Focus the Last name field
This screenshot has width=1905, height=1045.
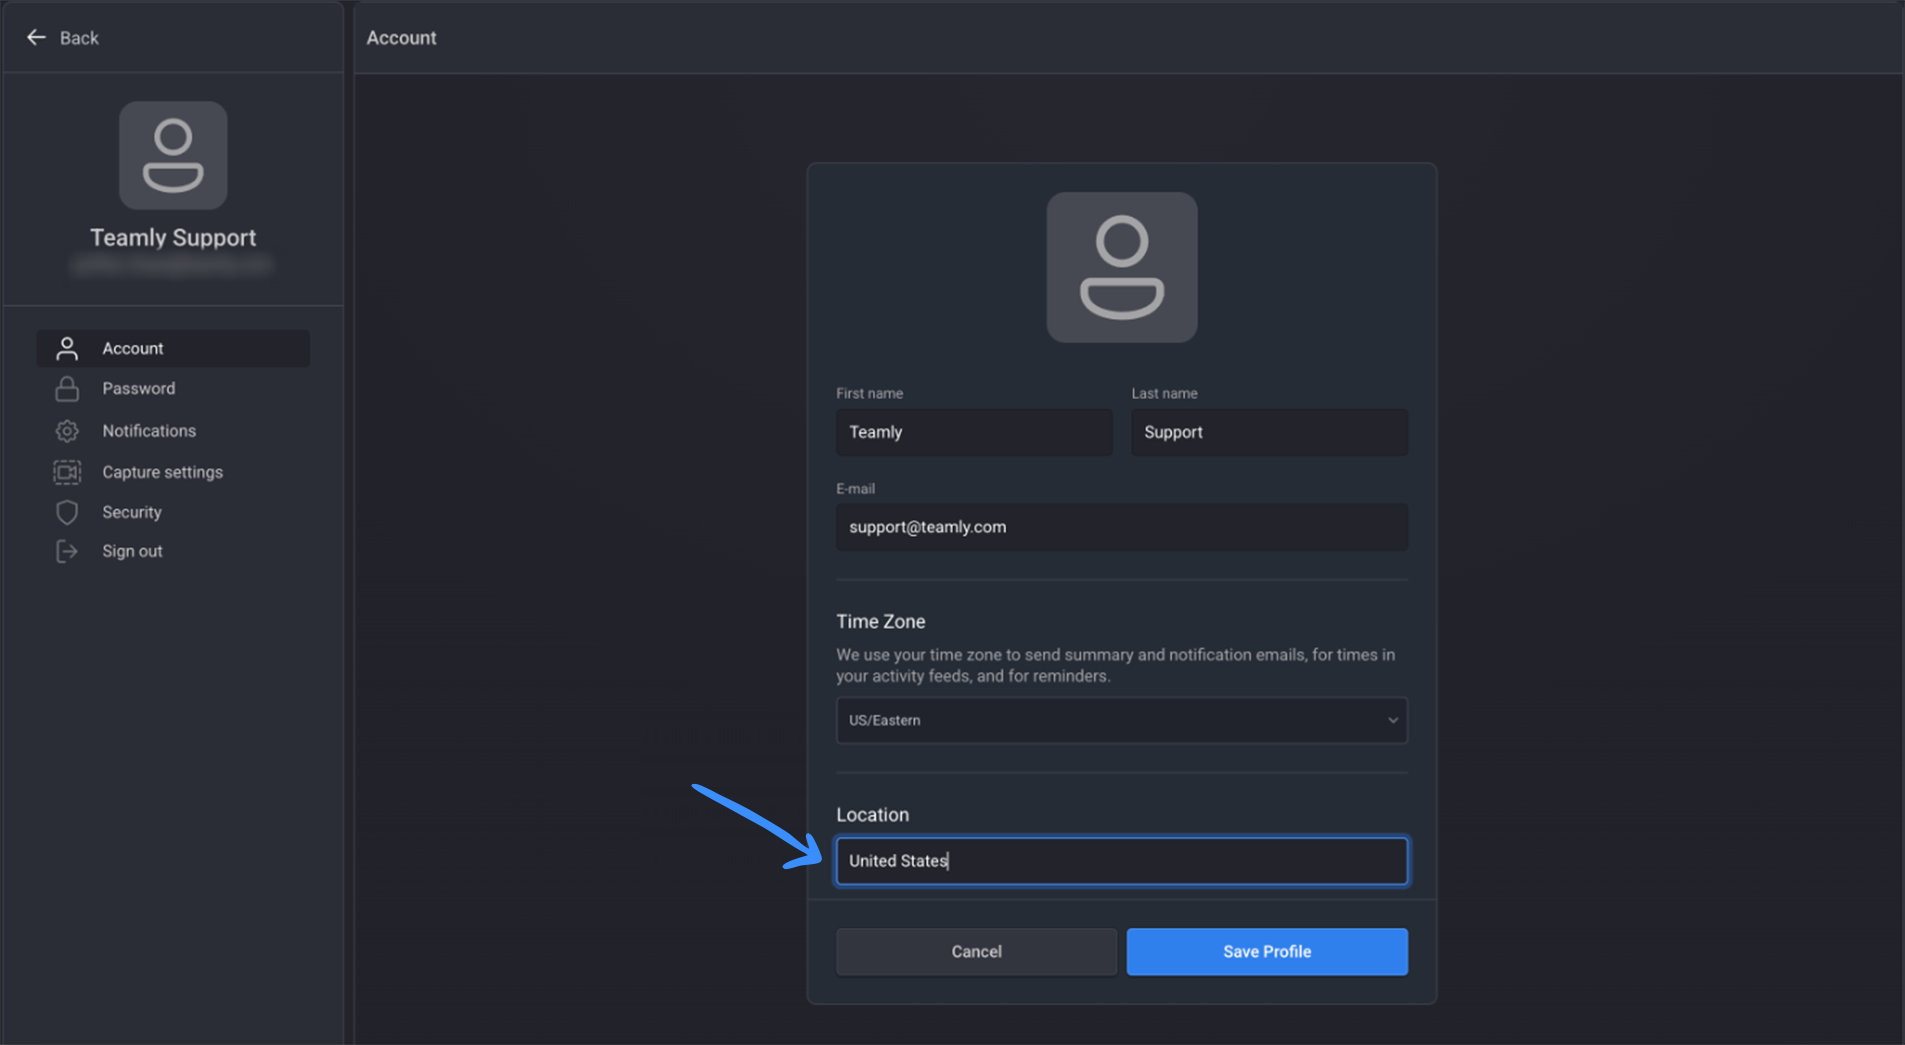pos(1270,432)
